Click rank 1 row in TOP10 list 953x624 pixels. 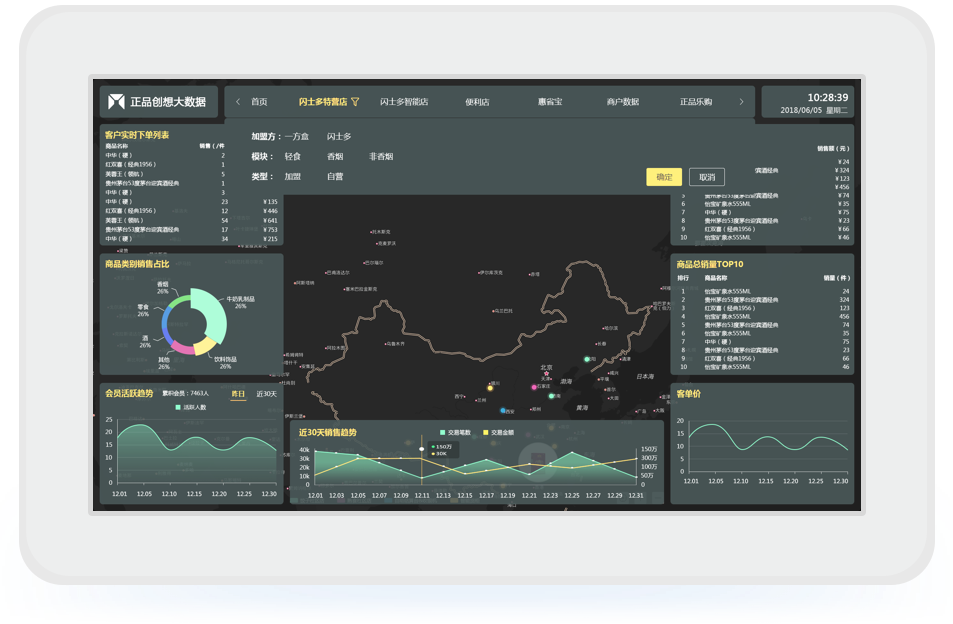(765, 292)
